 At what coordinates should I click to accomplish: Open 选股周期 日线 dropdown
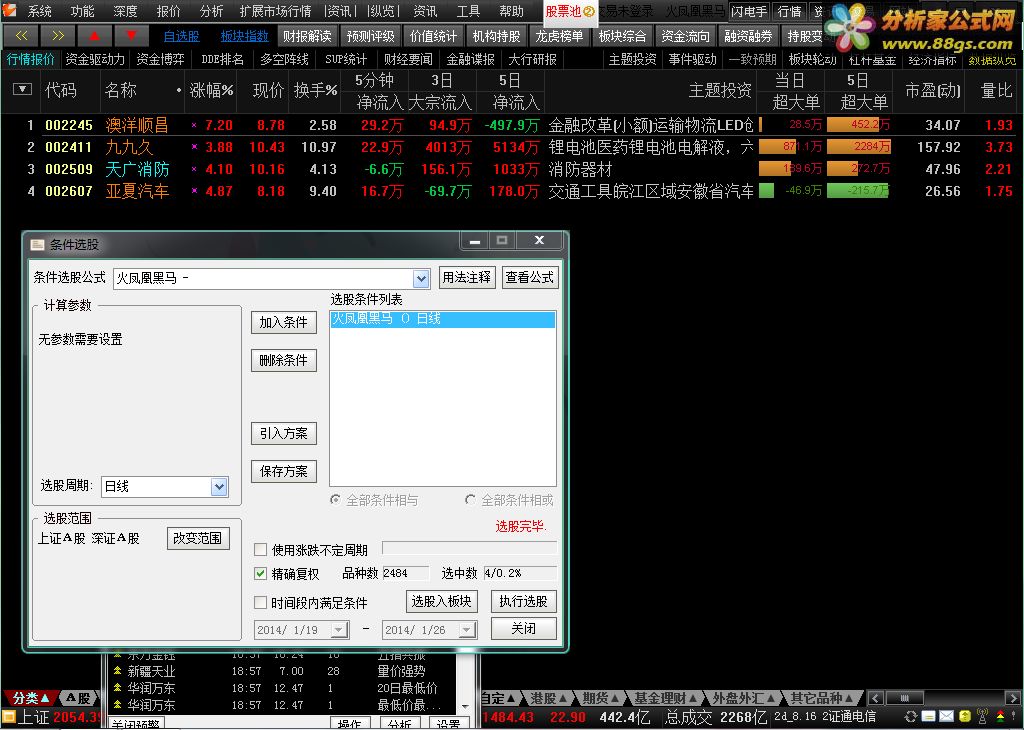point(219,486)
